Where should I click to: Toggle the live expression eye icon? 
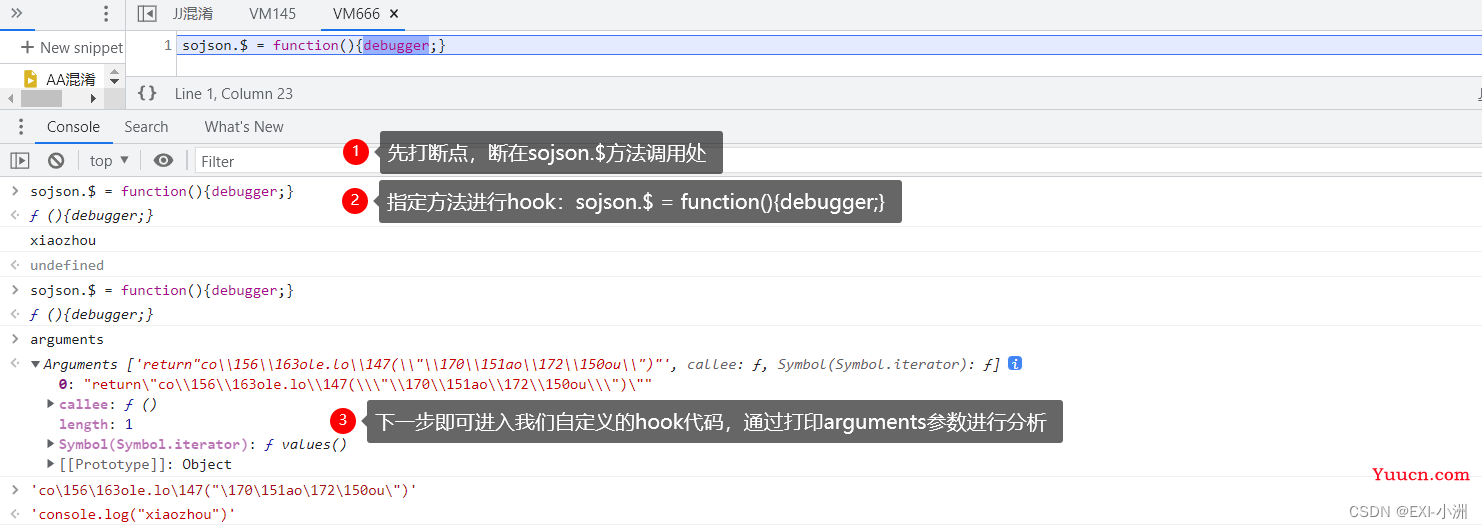[163, 160]
